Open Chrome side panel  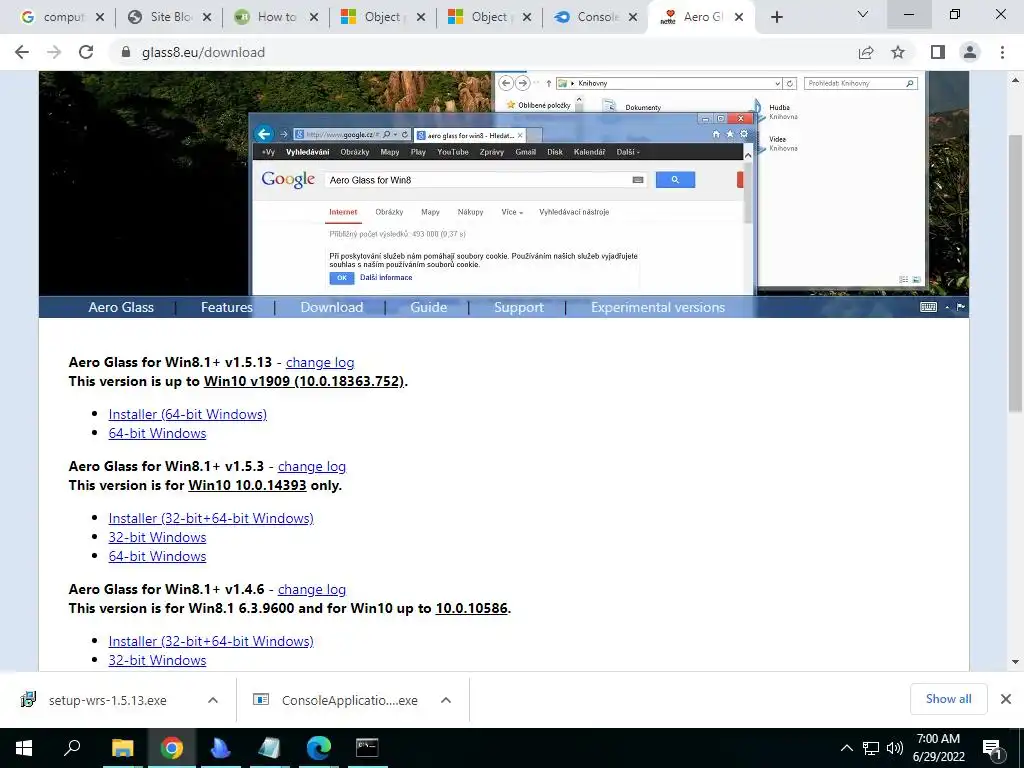[x=938, y=52]
